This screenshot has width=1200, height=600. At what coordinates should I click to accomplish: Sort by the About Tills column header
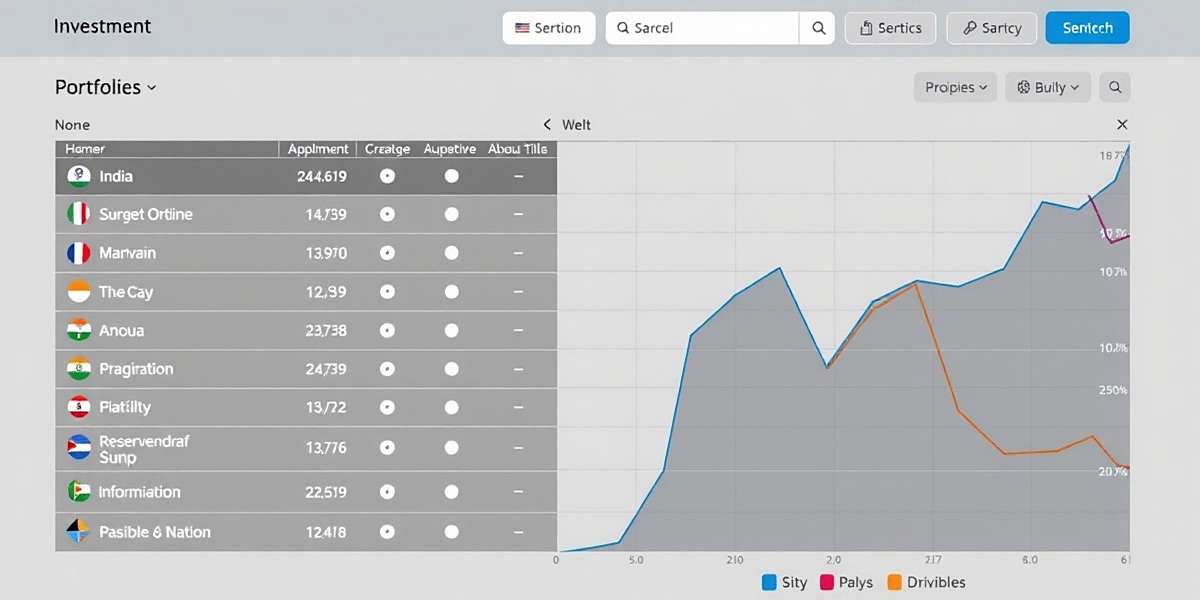518,149
